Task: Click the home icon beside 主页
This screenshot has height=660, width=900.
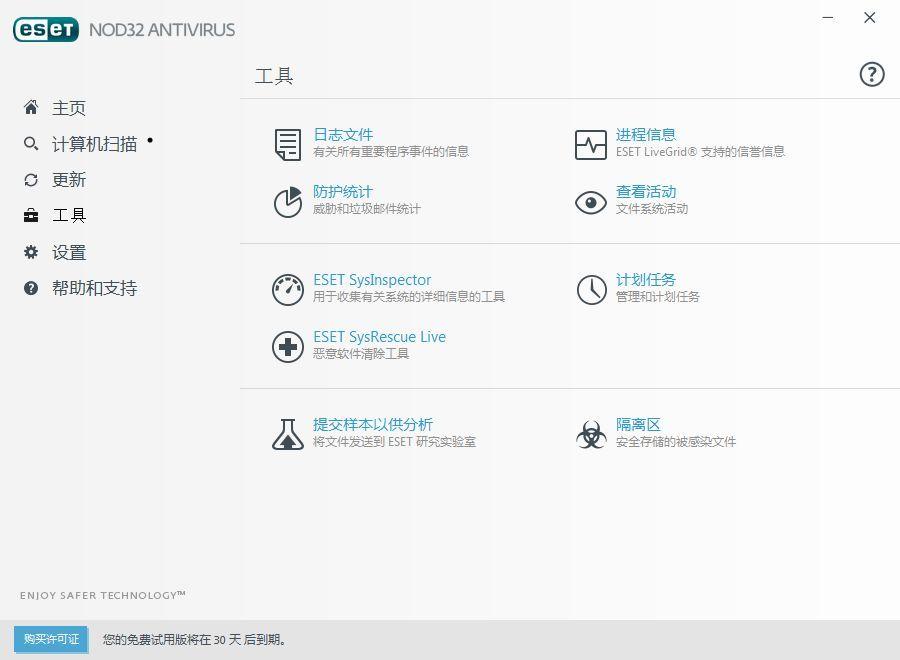Action: click(x=31, y=107)
